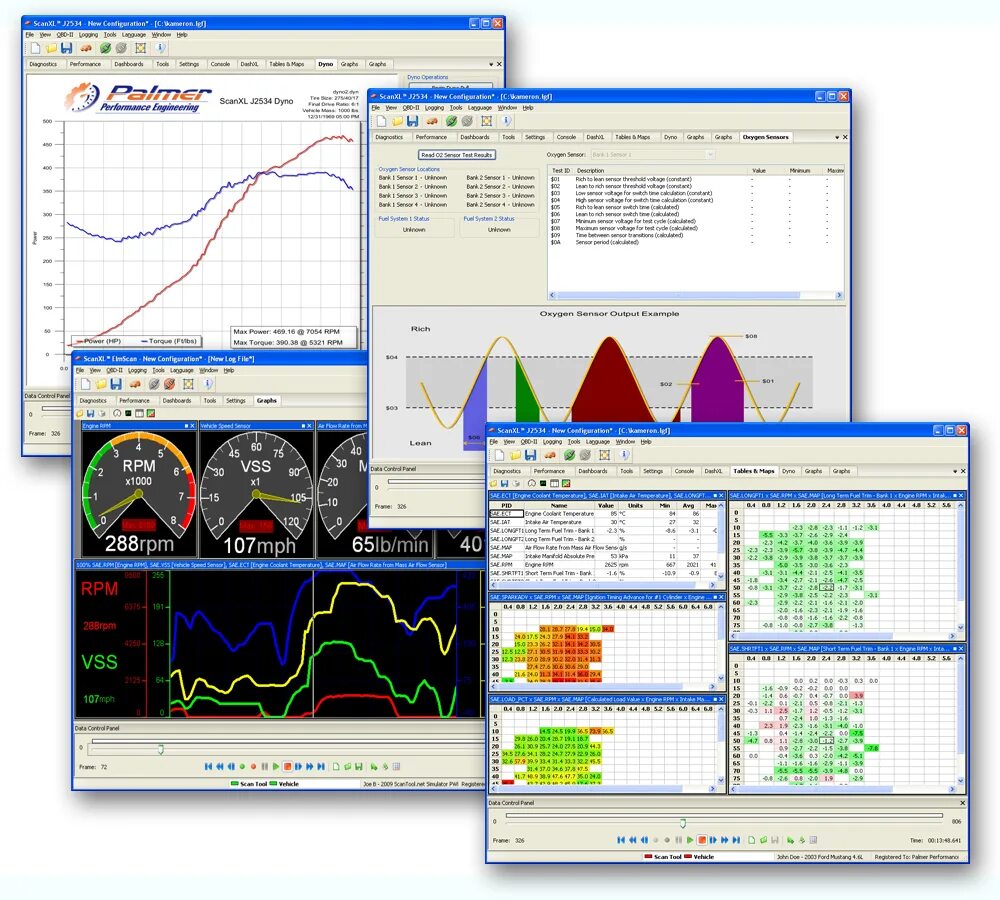Click the table grid icon in Tables & Maps sub-toolbar
This screenshot has height=900, width=1000.
coord(554,483)
